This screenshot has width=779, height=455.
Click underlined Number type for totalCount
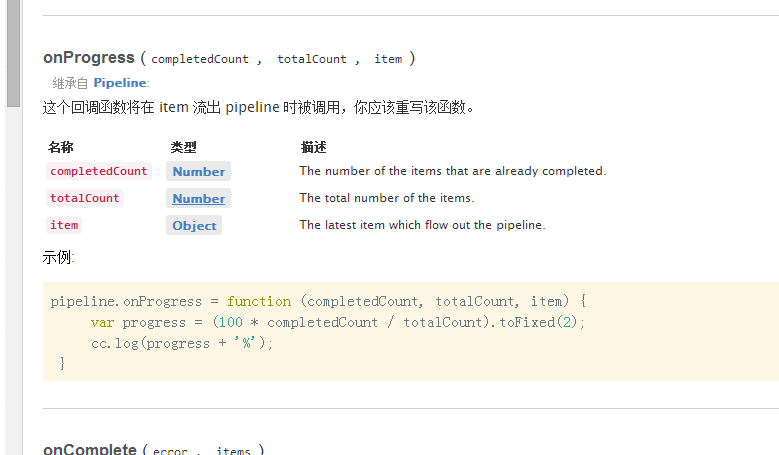tap(198, 198)
